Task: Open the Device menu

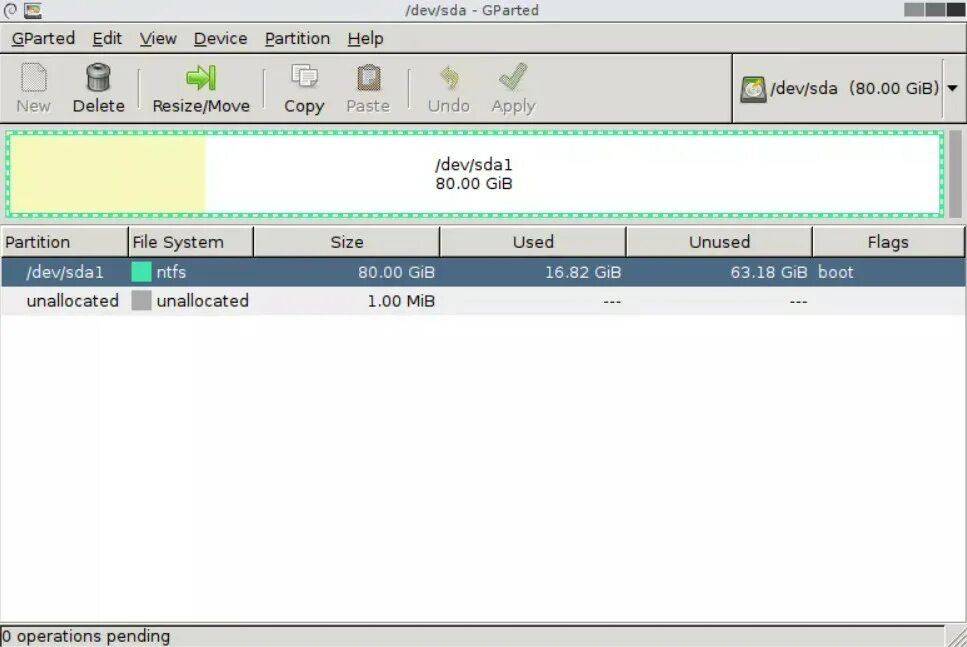Action: pos(220,38)
